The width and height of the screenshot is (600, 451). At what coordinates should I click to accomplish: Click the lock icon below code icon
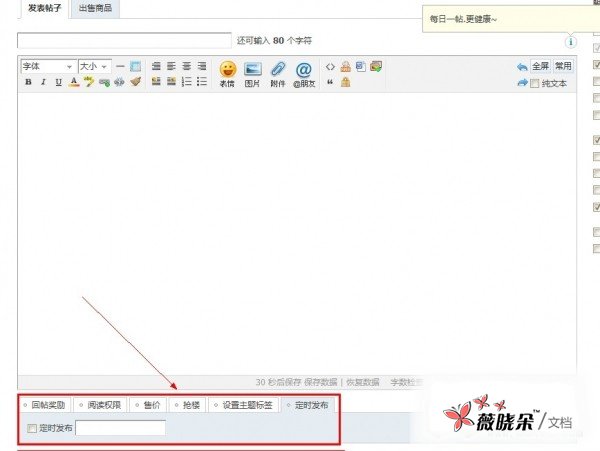(346, 82)
